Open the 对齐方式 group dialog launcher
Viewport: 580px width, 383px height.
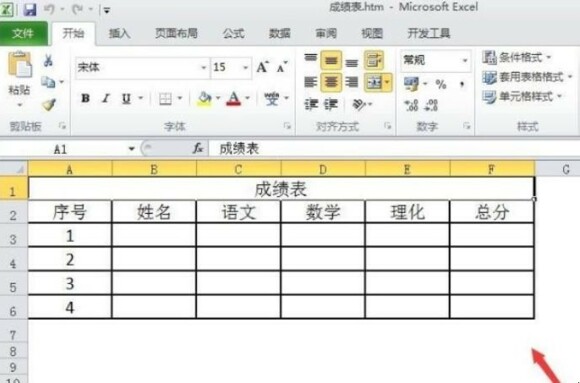click(387, 126)
